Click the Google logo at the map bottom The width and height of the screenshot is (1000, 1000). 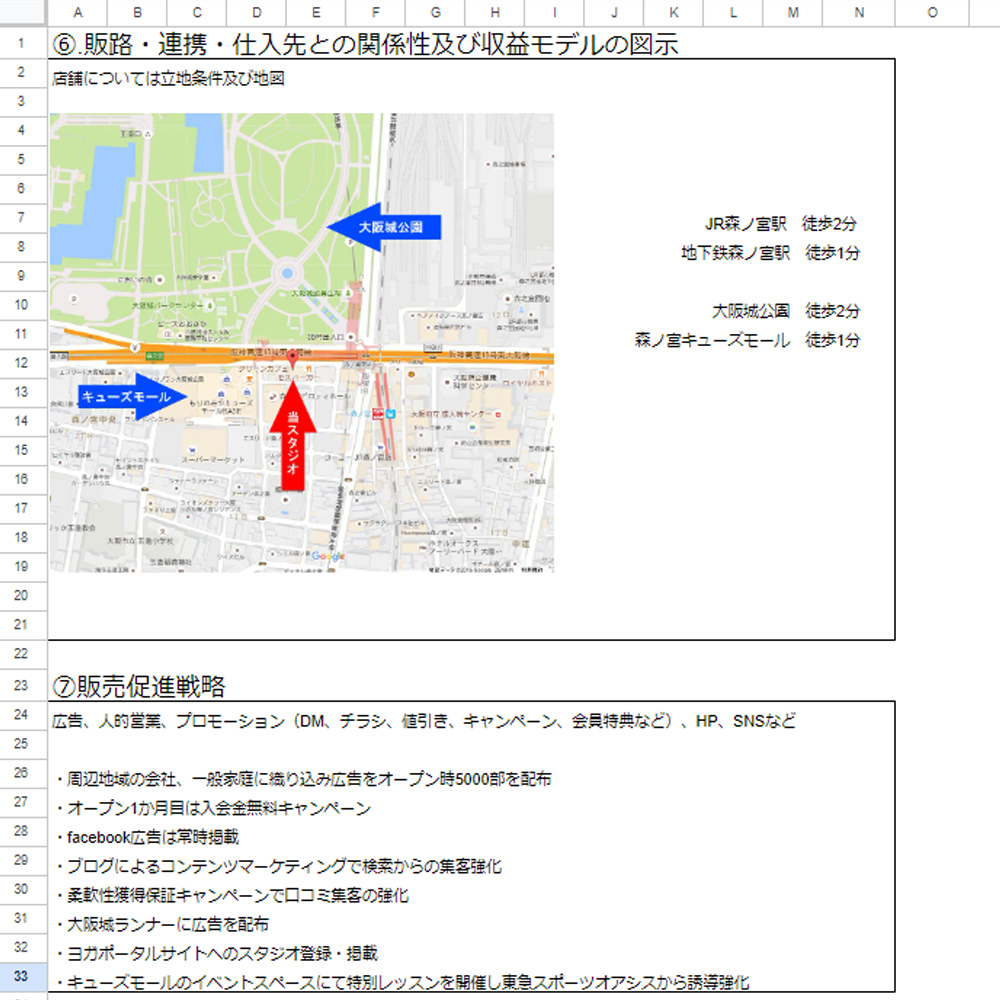coord(327,556)
